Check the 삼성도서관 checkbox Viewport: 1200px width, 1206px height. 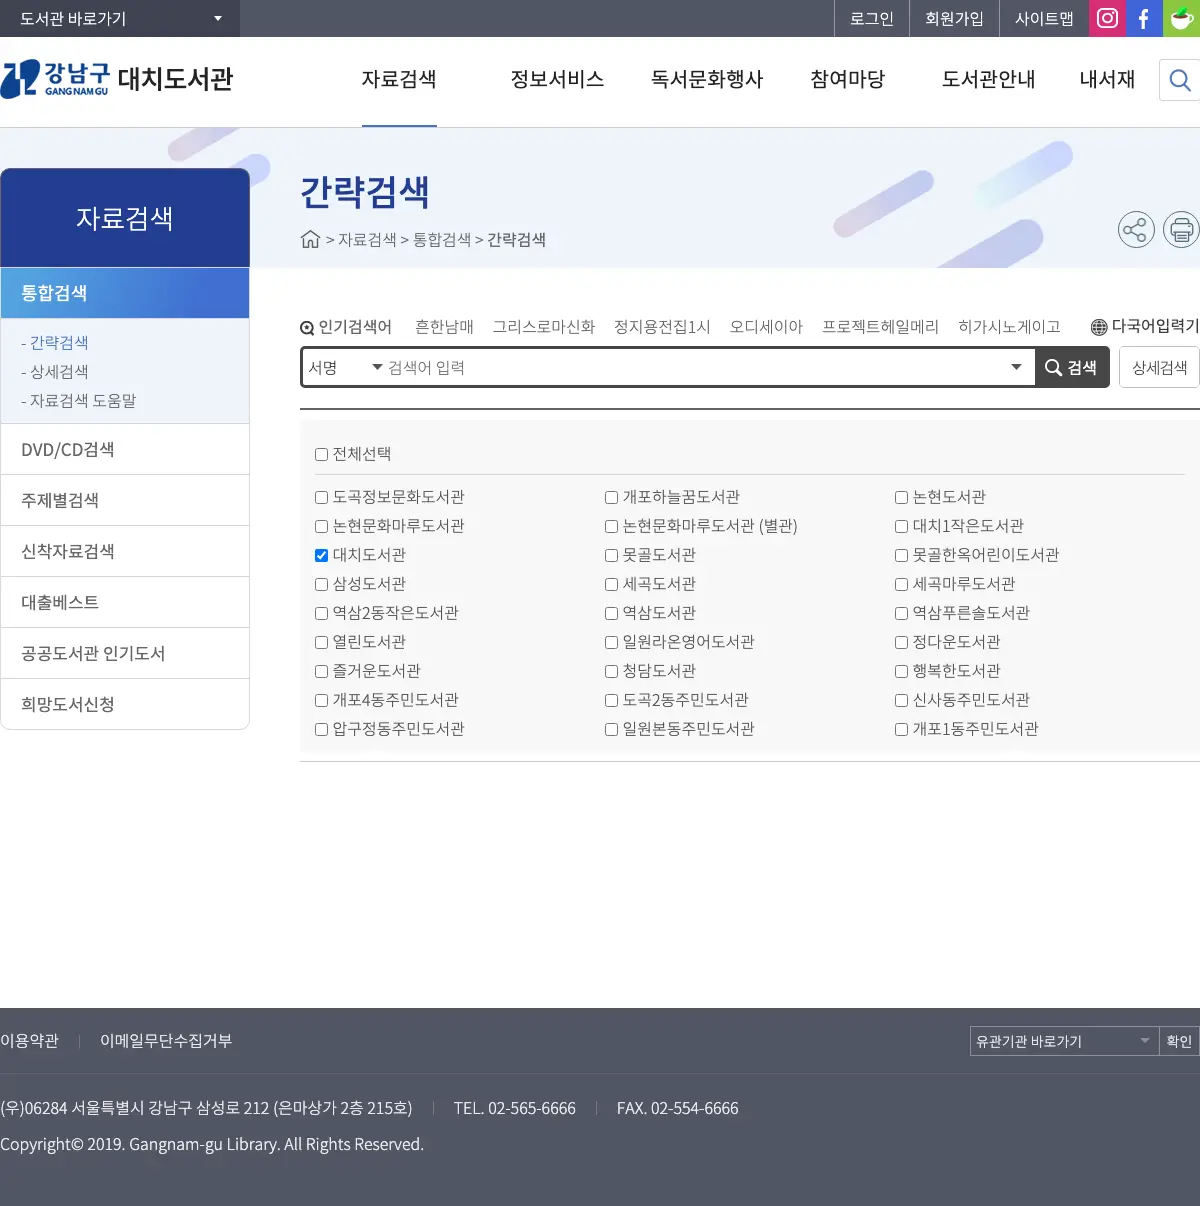(321, 584)
